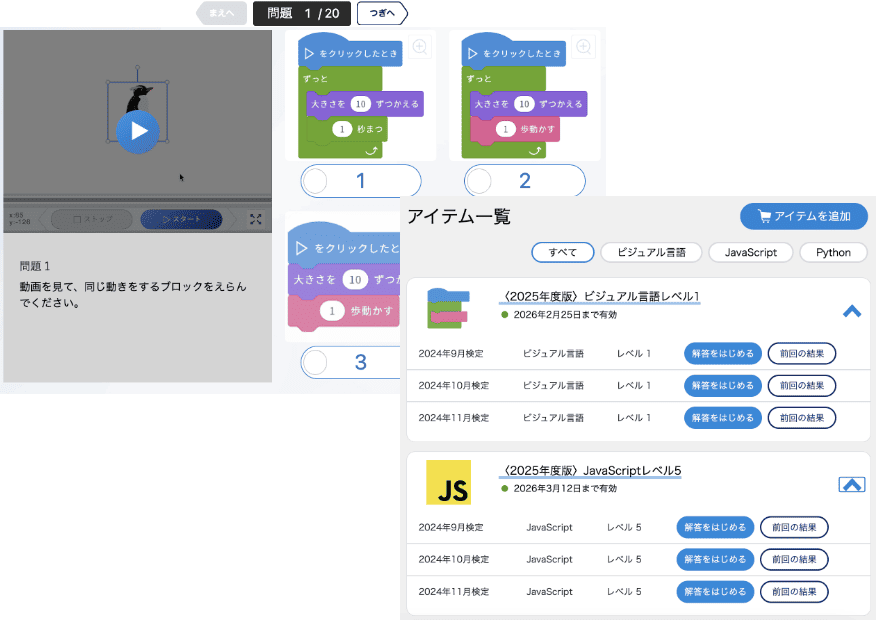Click the magnifier icon on block answer 2
Screen dimensions: 876x620
click(x=584, y=47)
